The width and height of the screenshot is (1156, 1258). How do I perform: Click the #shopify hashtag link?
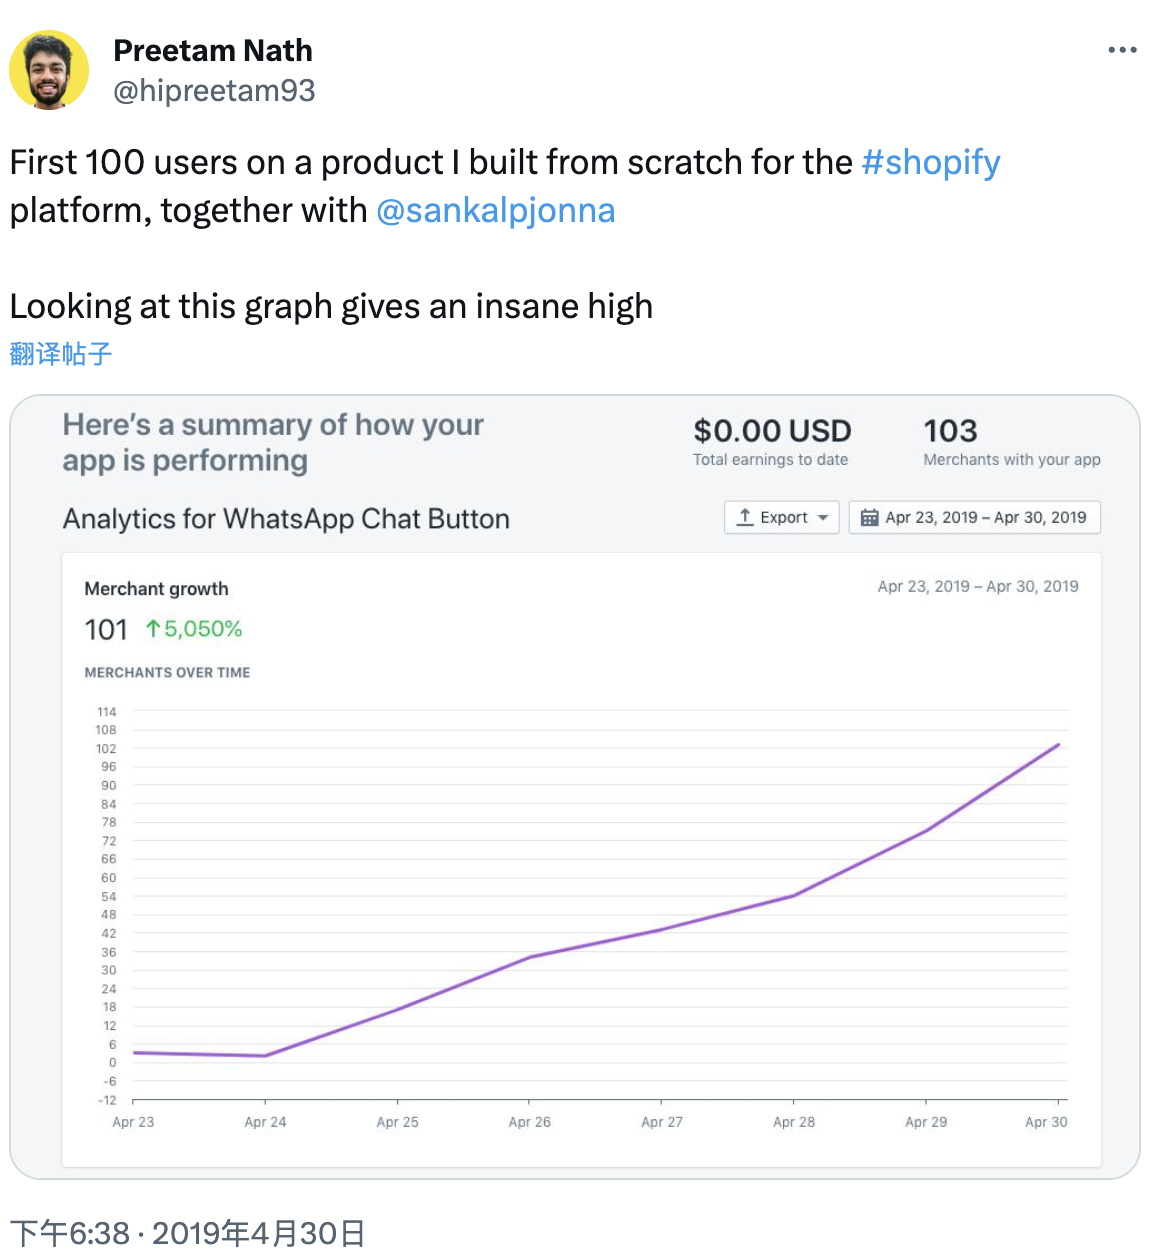click(x=931, y=162)
